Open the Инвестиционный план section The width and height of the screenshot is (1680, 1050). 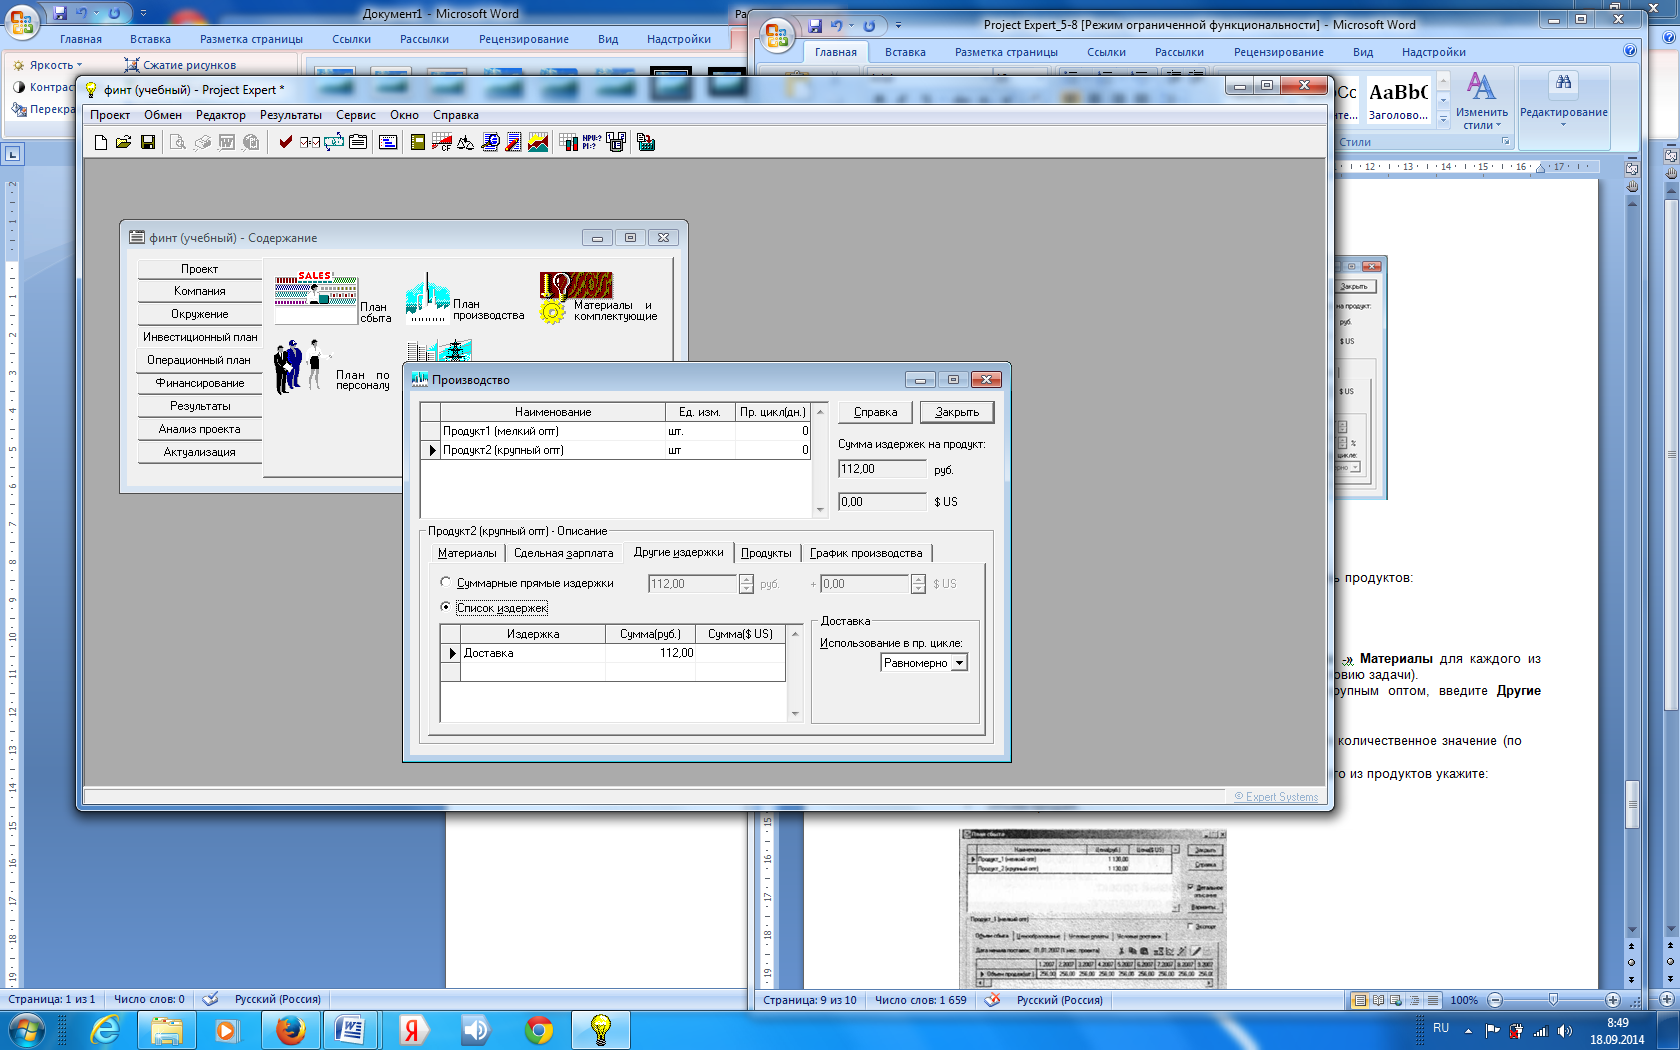tap(200, 337)
